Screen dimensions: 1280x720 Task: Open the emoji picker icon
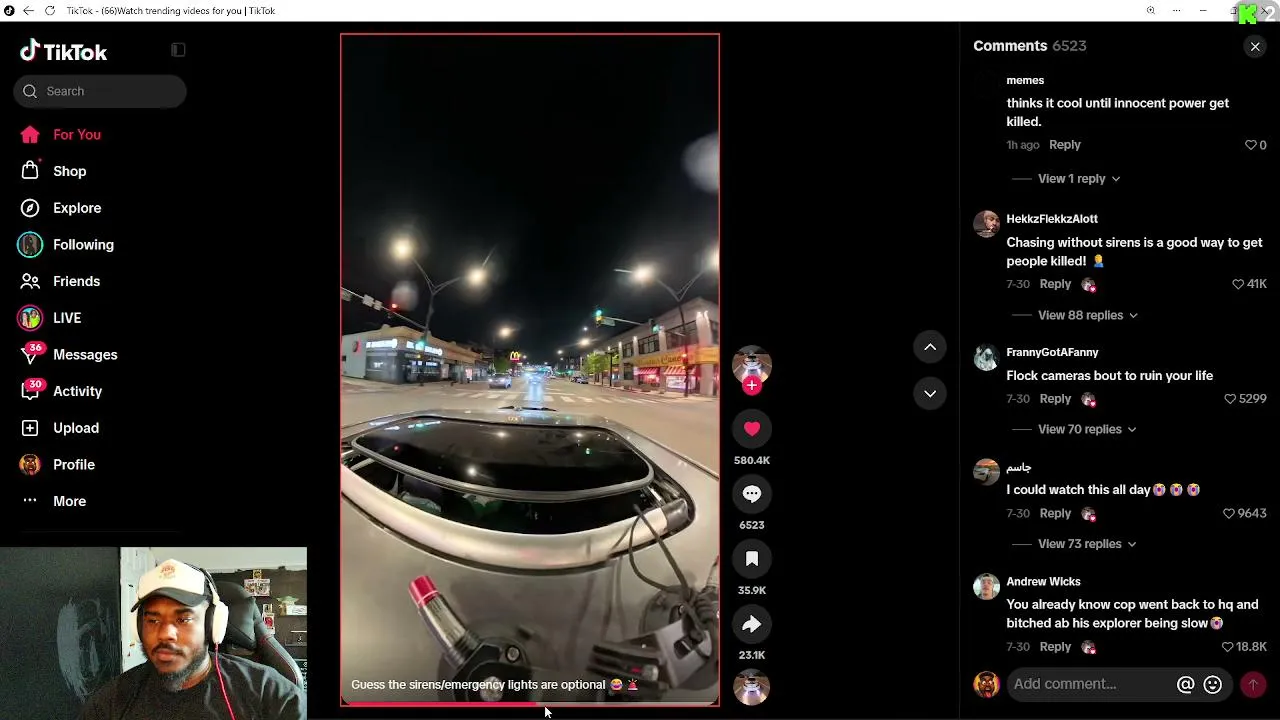tap(1213, 685)
